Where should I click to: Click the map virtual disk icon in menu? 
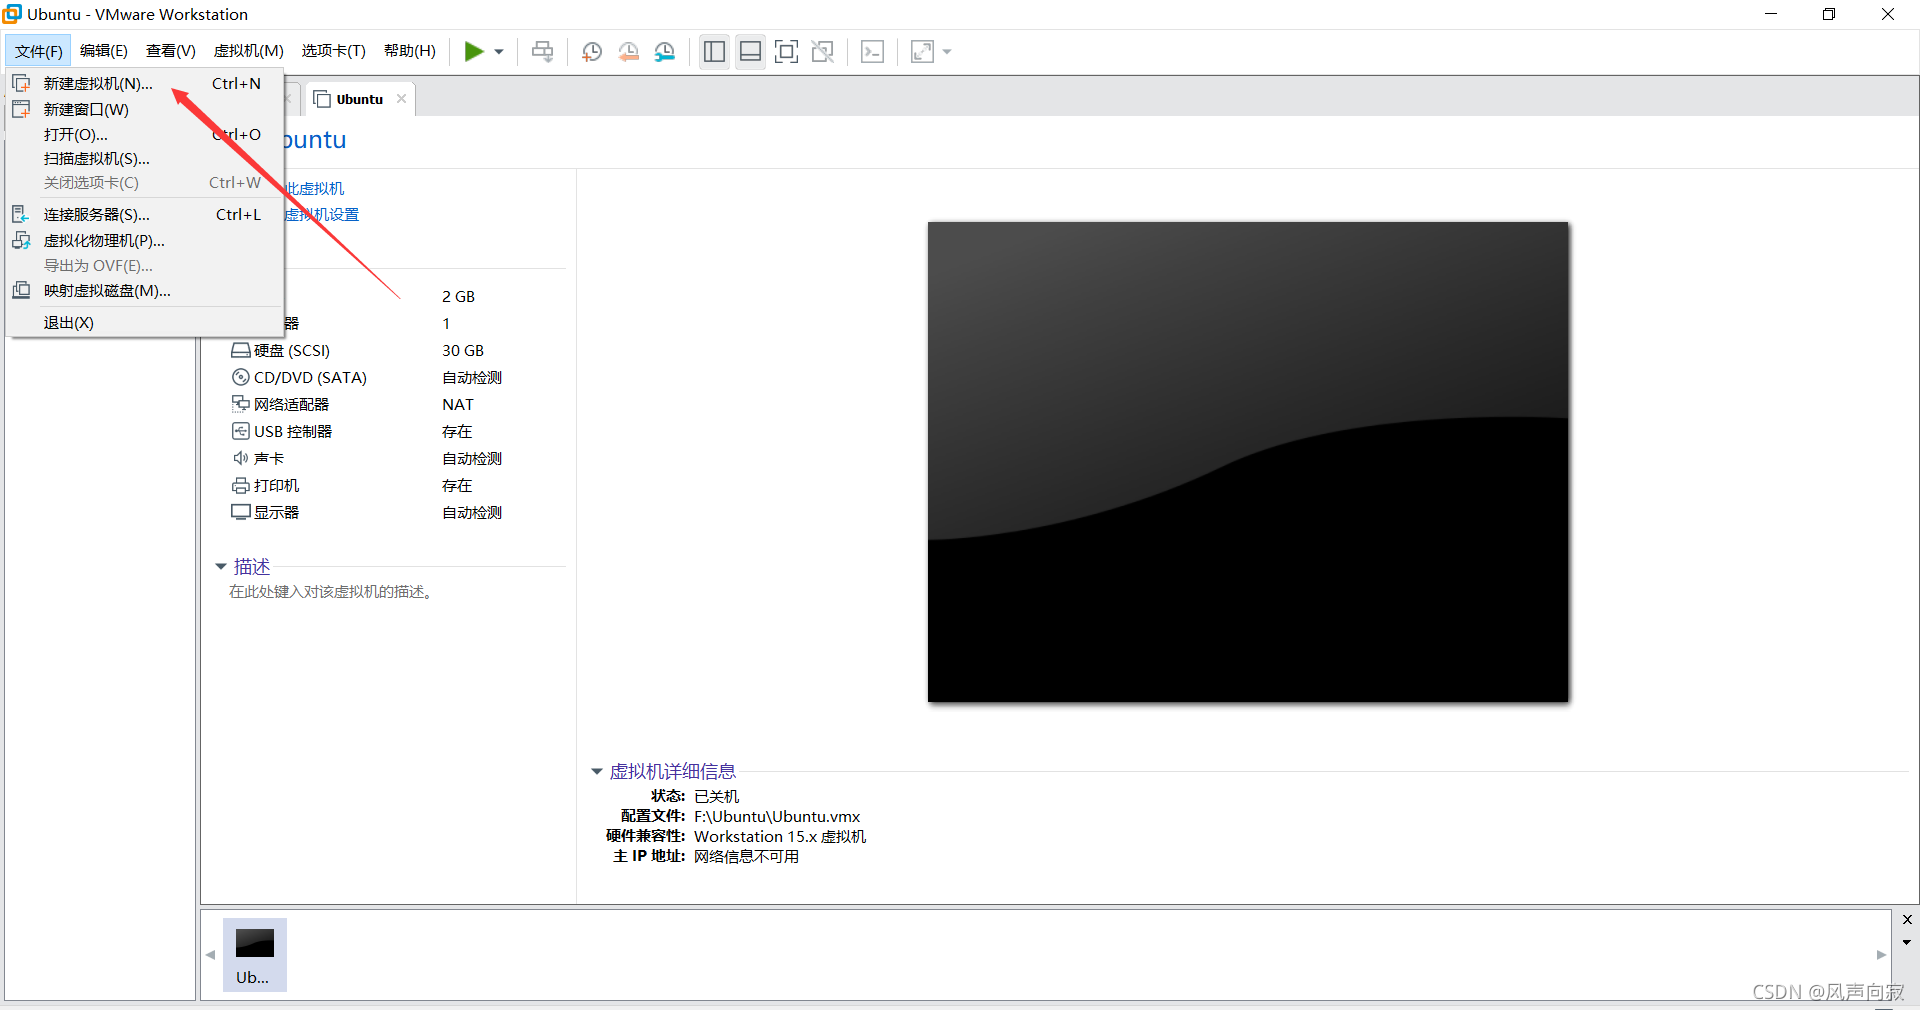pos(21,290)
